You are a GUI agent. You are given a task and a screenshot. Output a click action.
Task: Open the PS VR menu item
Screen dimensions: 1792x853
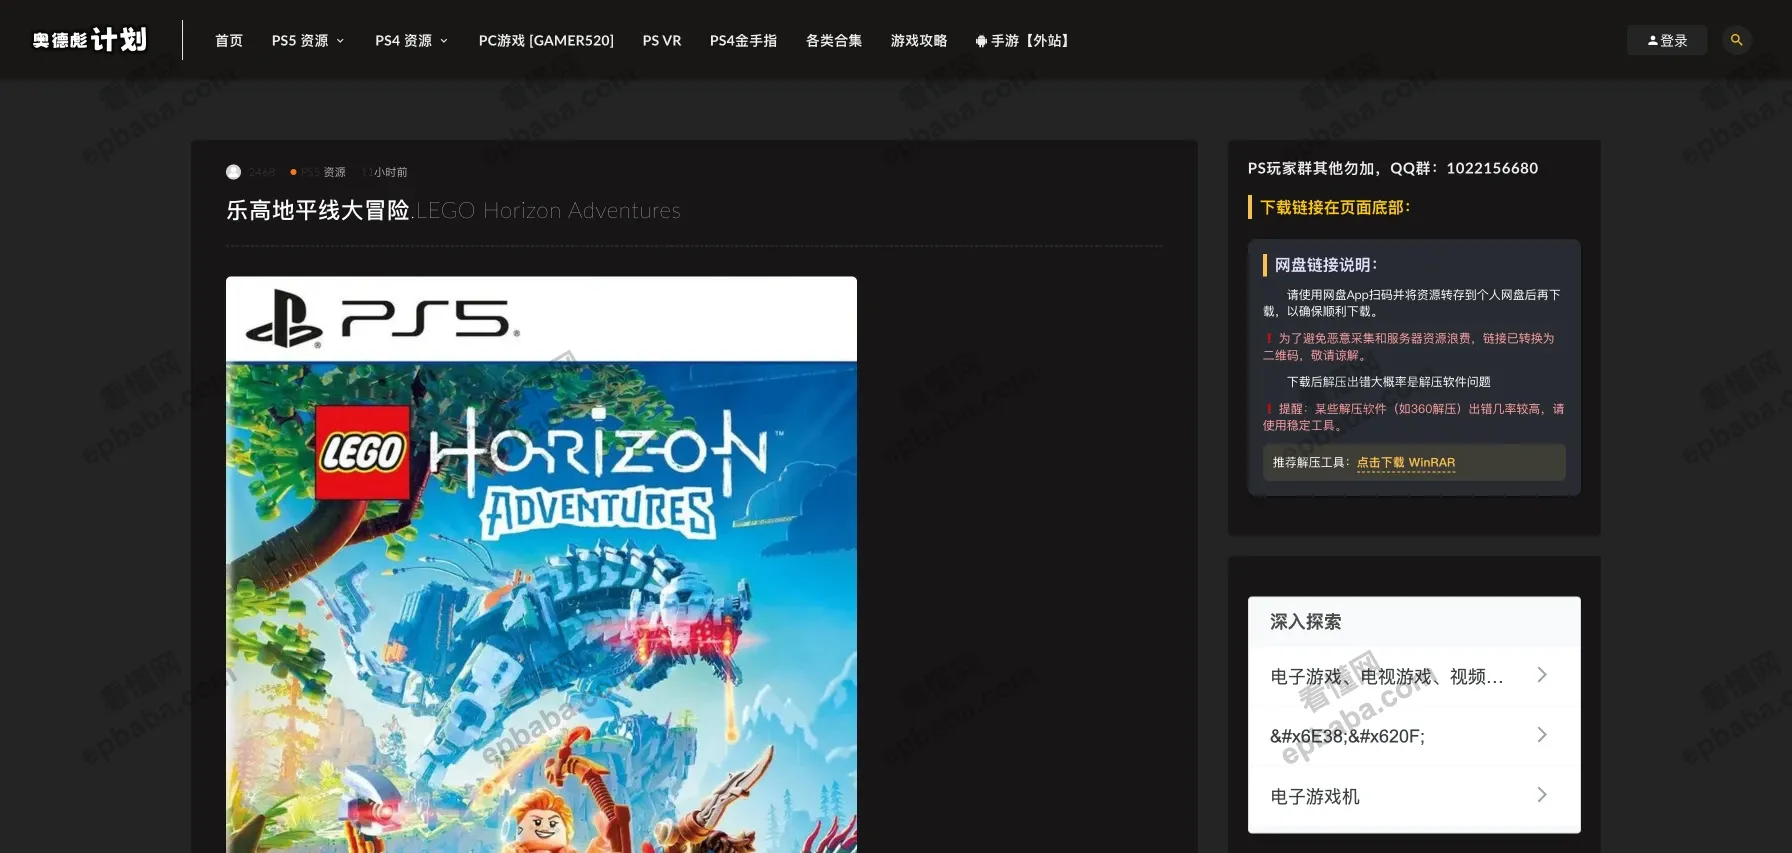pyautogui.click(x=662, y=40)
